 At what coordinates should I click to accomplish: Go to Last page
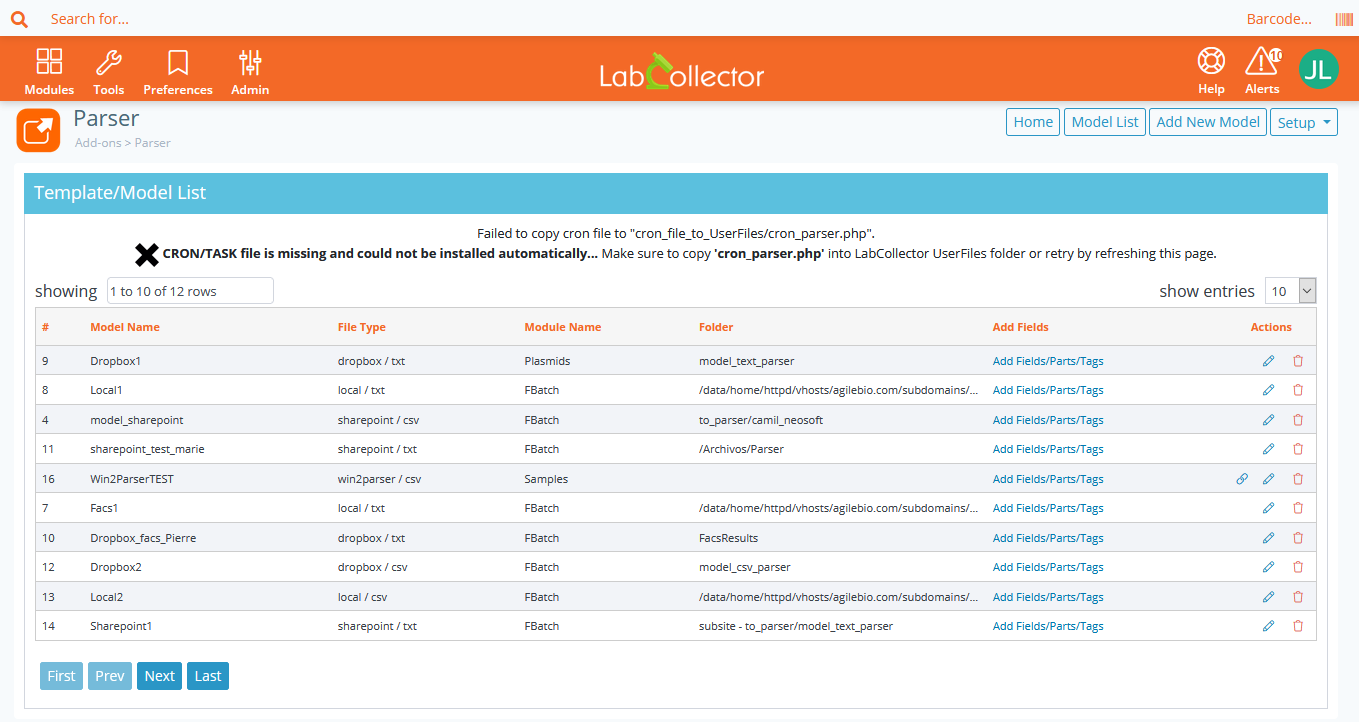(x=208, y=676)
